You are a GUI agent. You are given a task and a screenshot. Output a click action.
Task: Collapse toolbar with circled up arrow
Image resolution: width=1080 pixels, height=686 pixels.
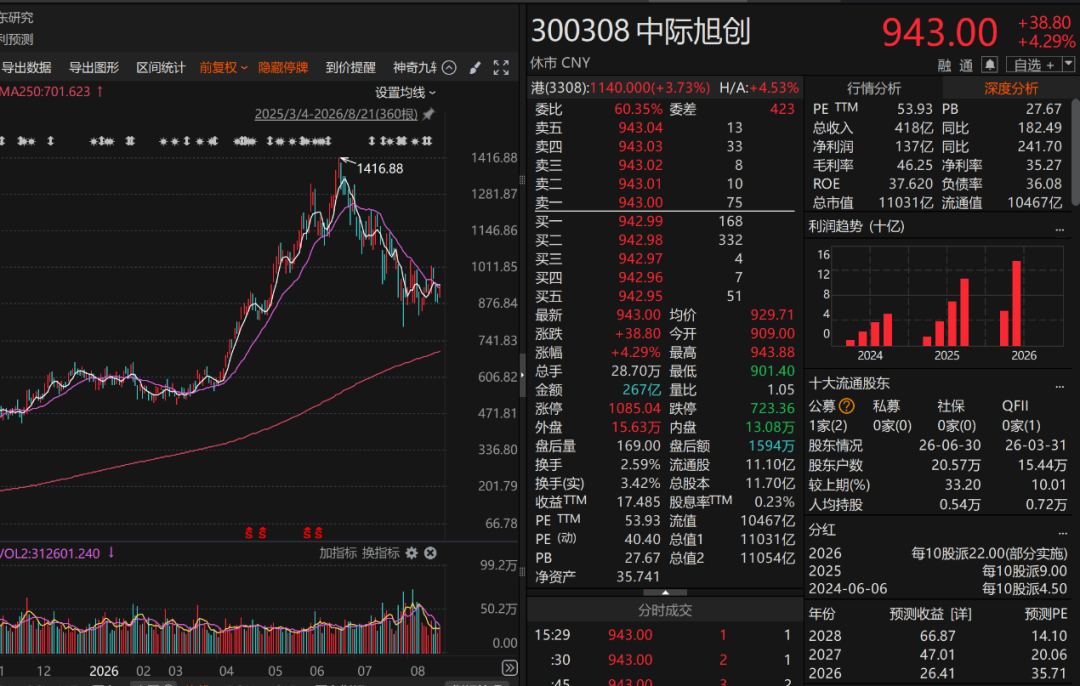pyautogui.click(x=449, y=67)
